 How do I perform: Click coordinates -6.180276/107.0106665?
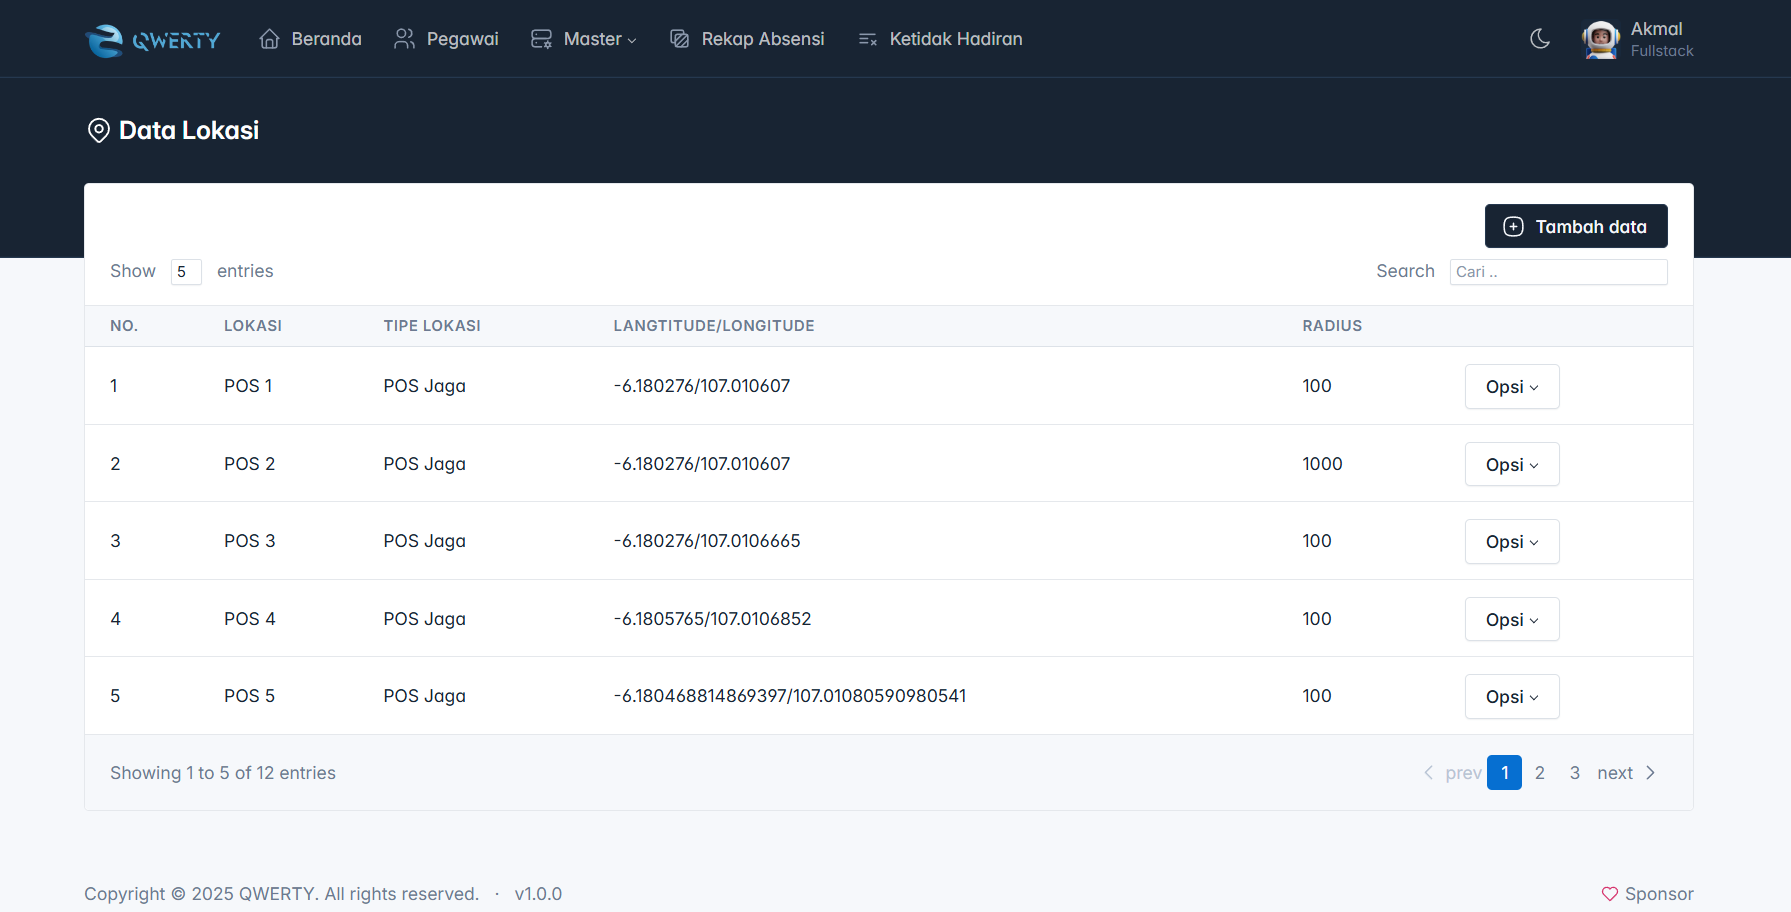coord(707,541)
